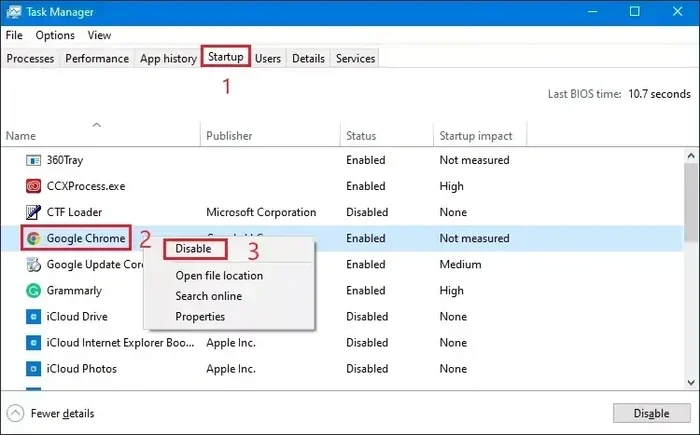The image size is (700, 435).
Task: Click the Task Manager title bar icon
Action: [x=13, y=12]
